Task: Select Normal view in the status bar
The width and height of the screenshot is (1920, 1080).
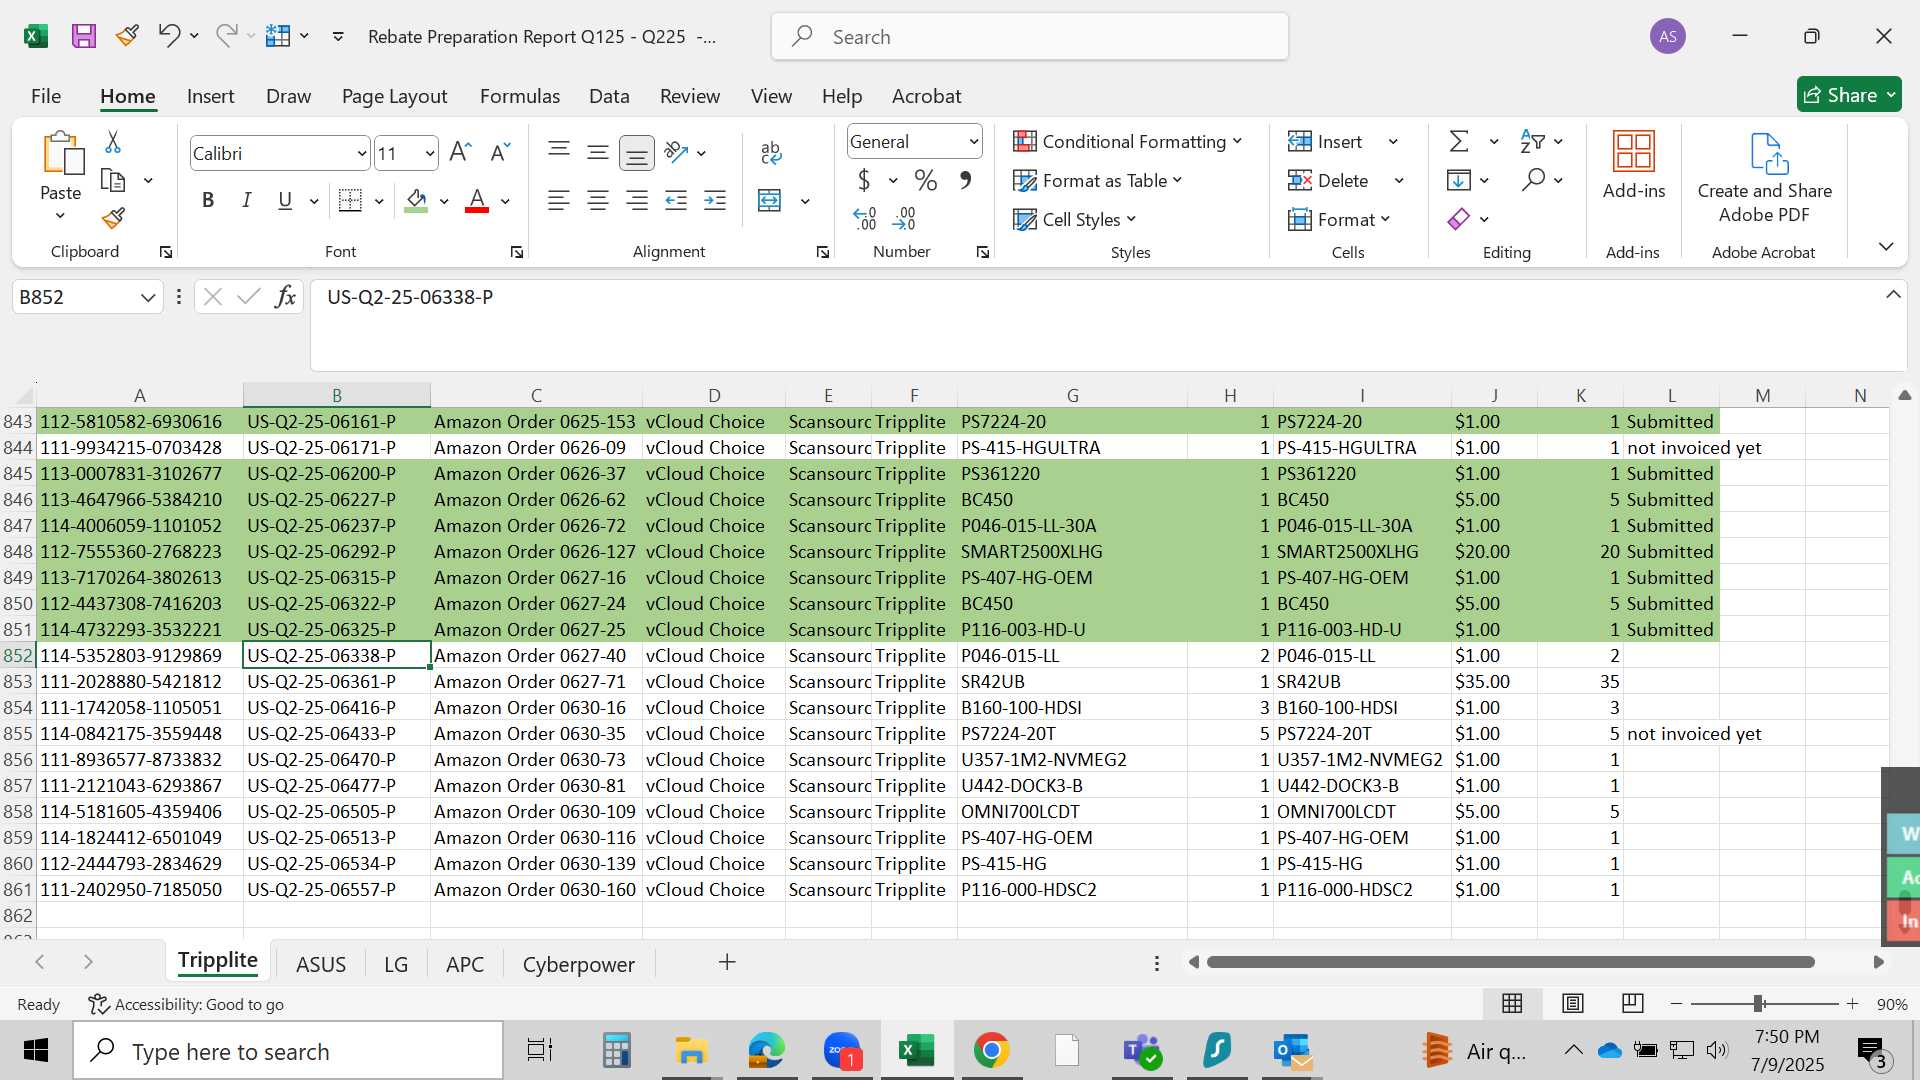Action: pos(1512,1003)
